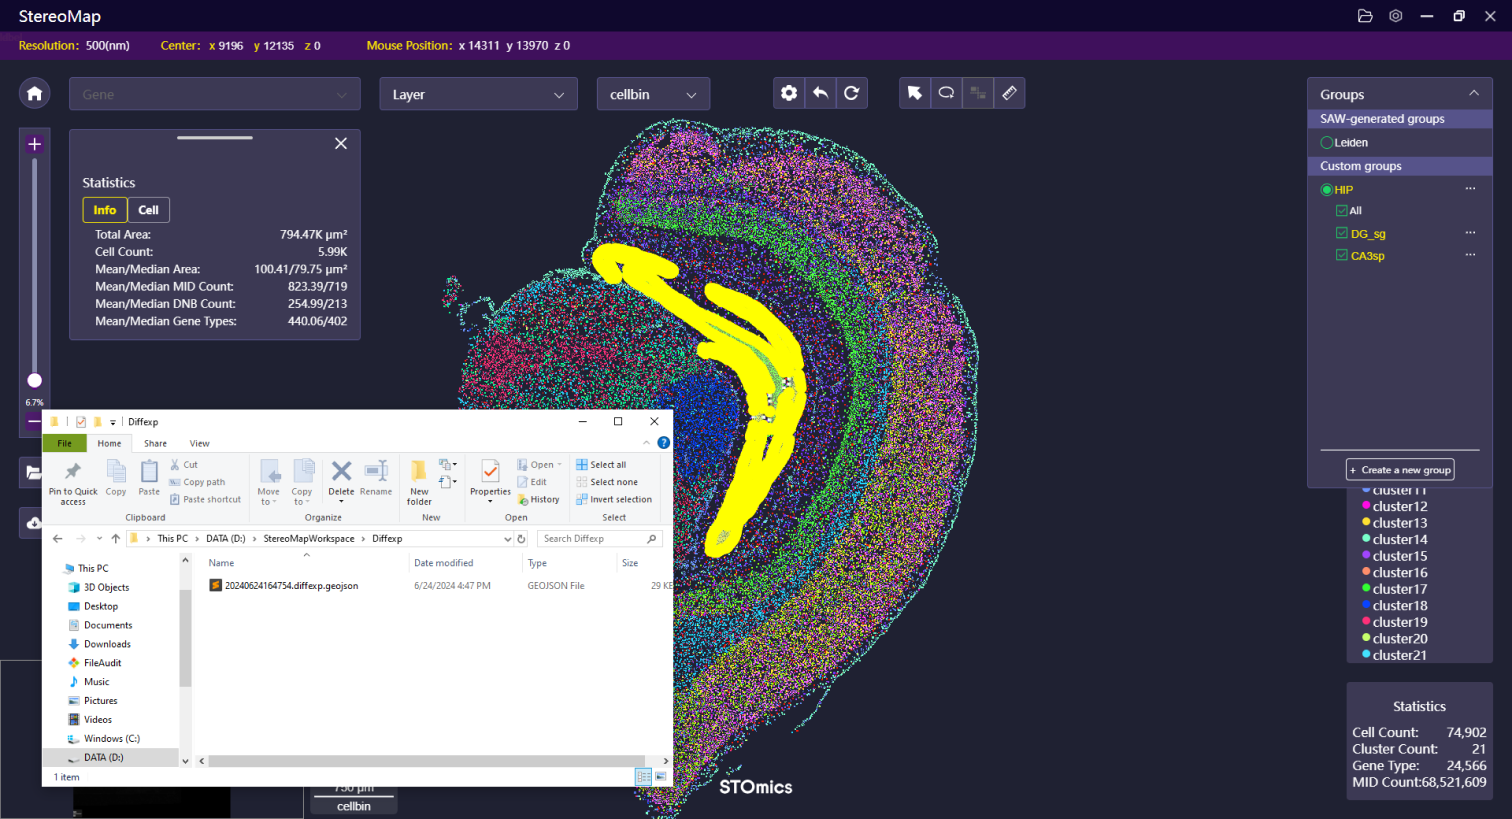The height and width of the screenshot is (819, 1512).
Task: Select the arrow pointer tool
Action: tap(914, 93)
